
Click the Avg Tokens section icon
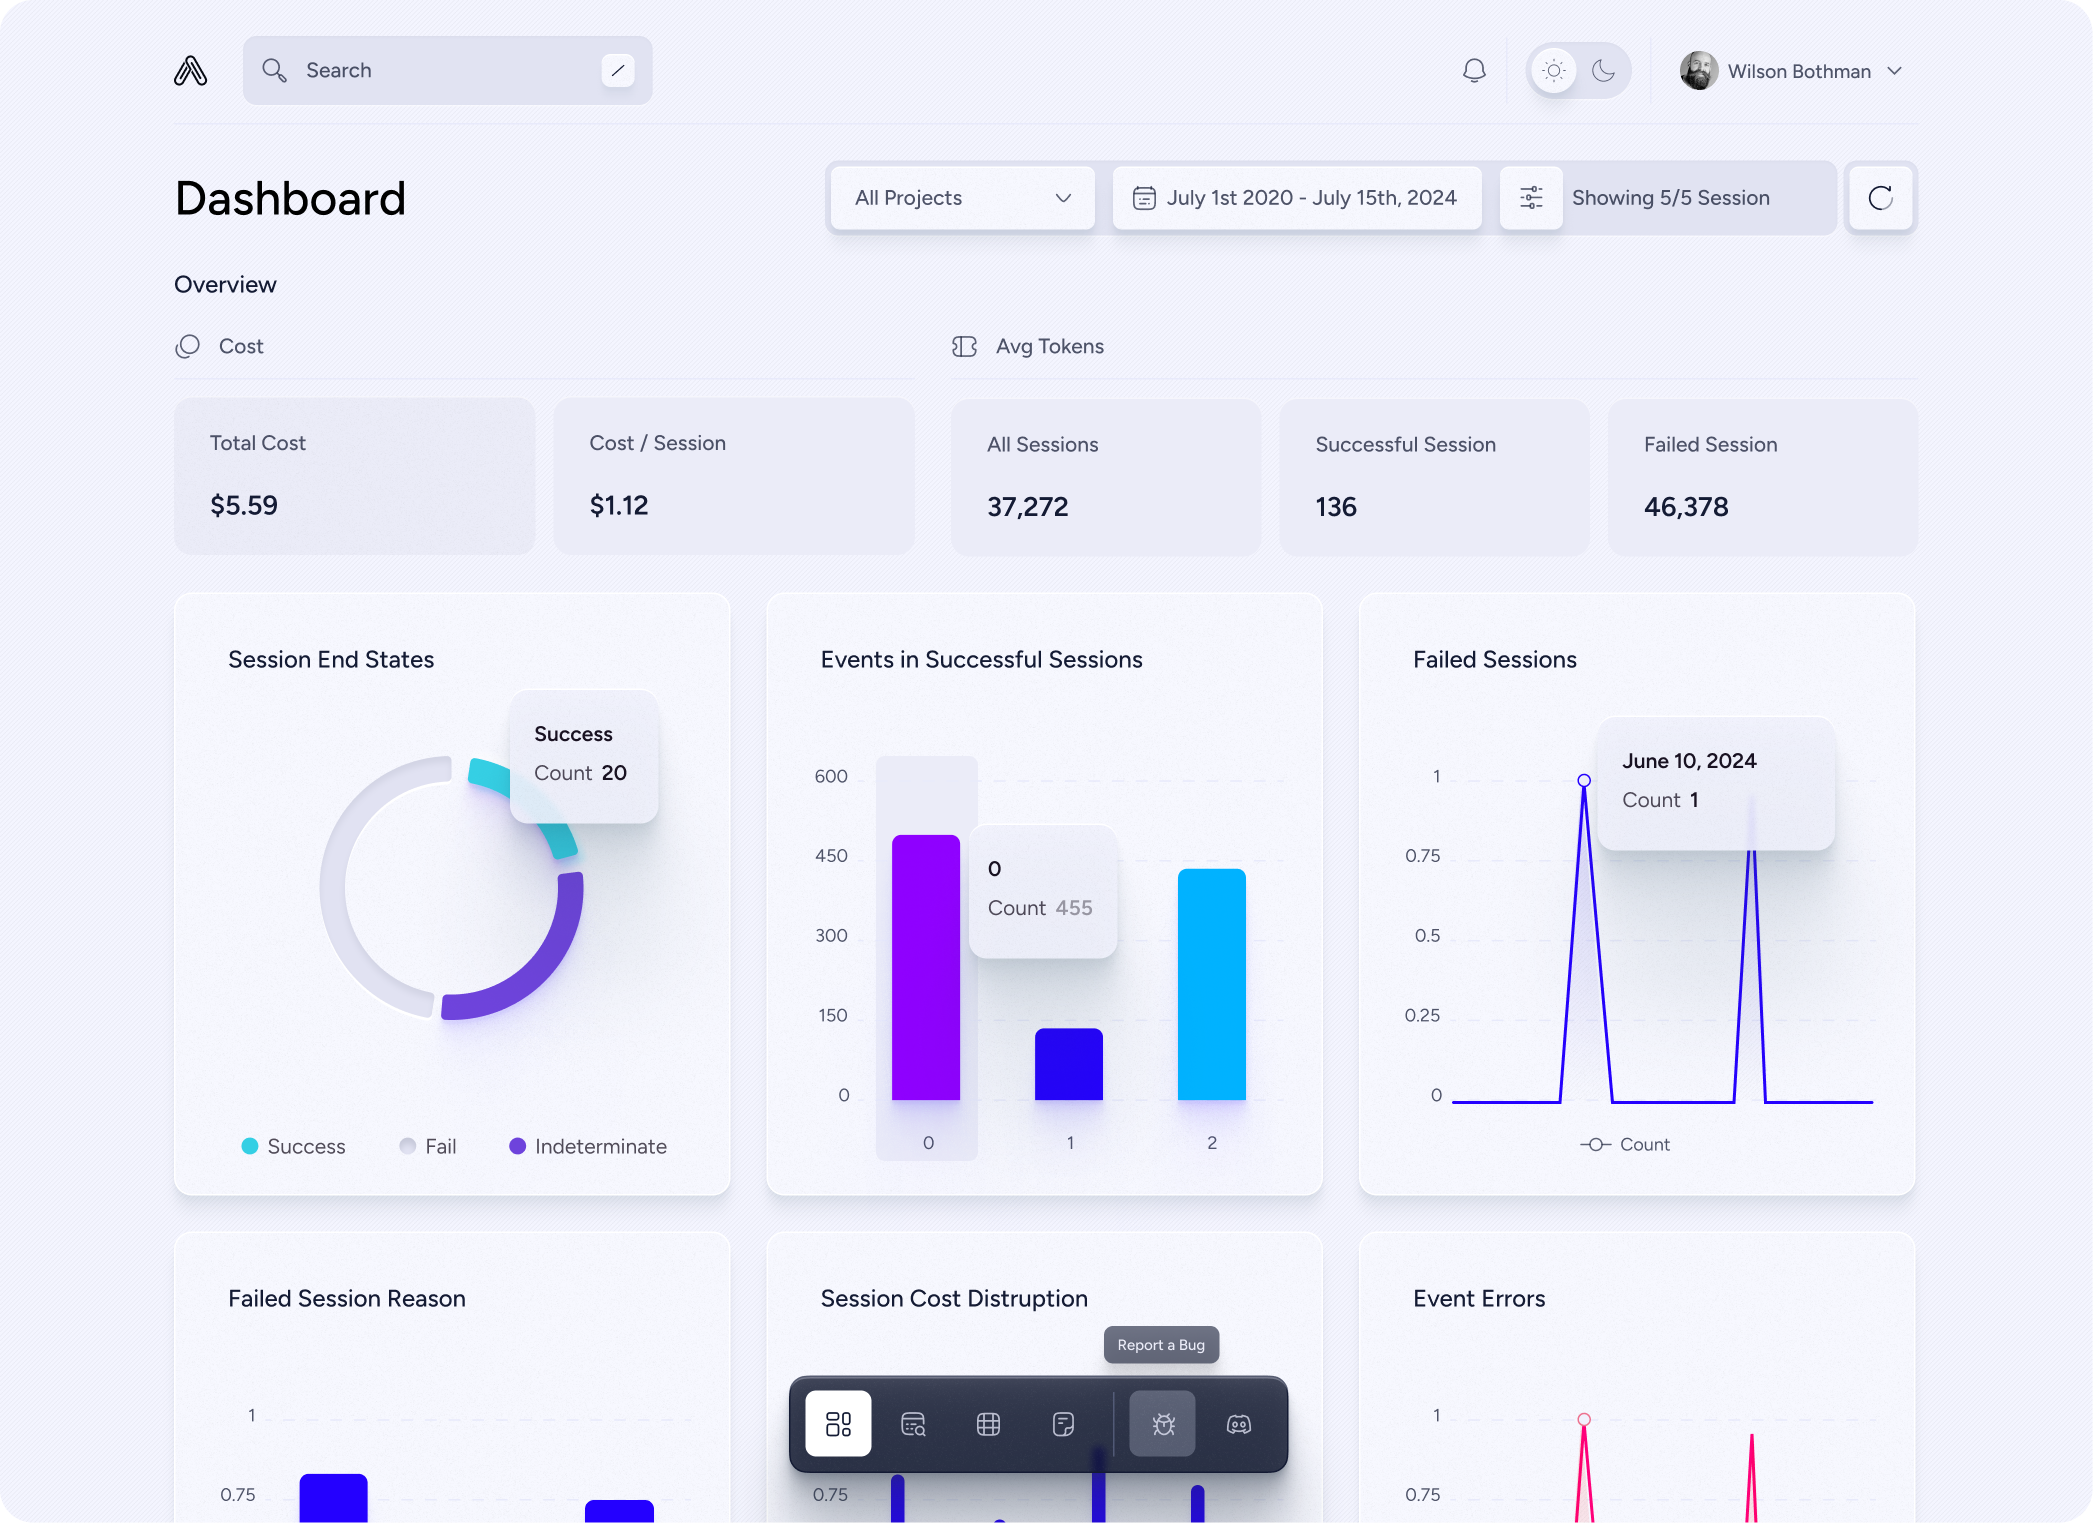pos(964,346)
